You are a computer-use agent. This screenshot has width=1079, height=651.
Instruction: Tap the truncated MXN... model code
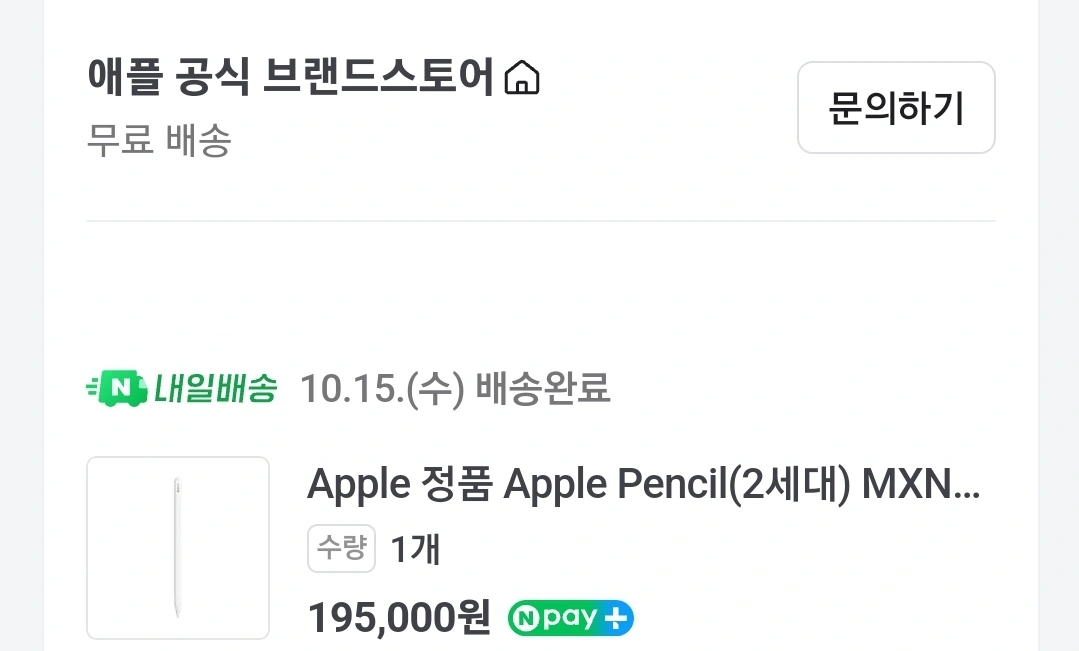(921, 485)
